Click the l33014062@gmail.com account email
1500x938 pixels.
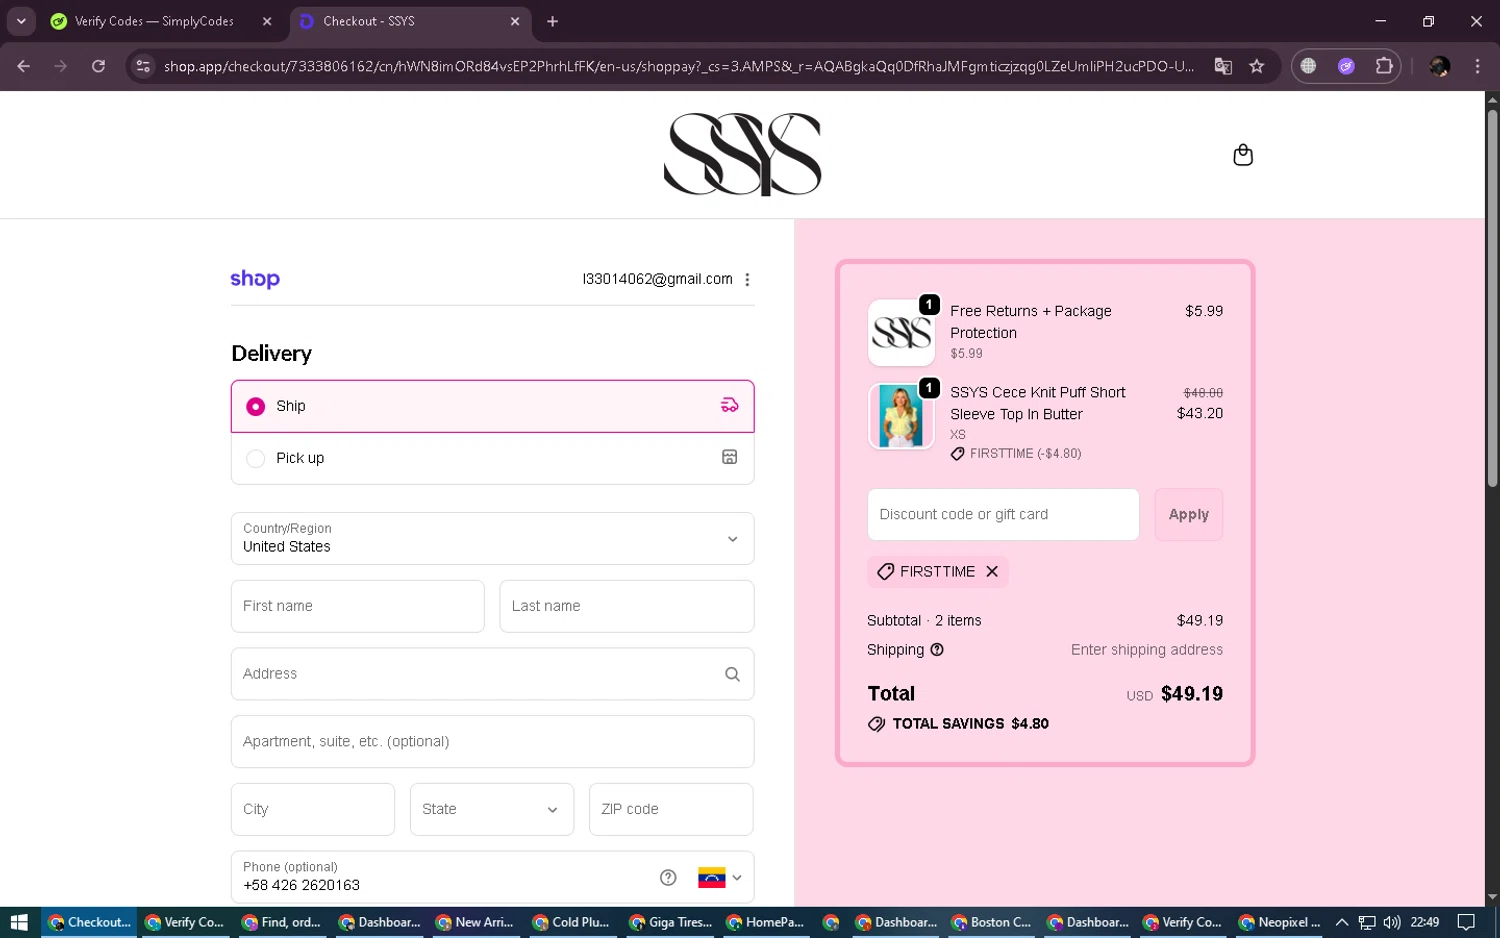point(657,279)
